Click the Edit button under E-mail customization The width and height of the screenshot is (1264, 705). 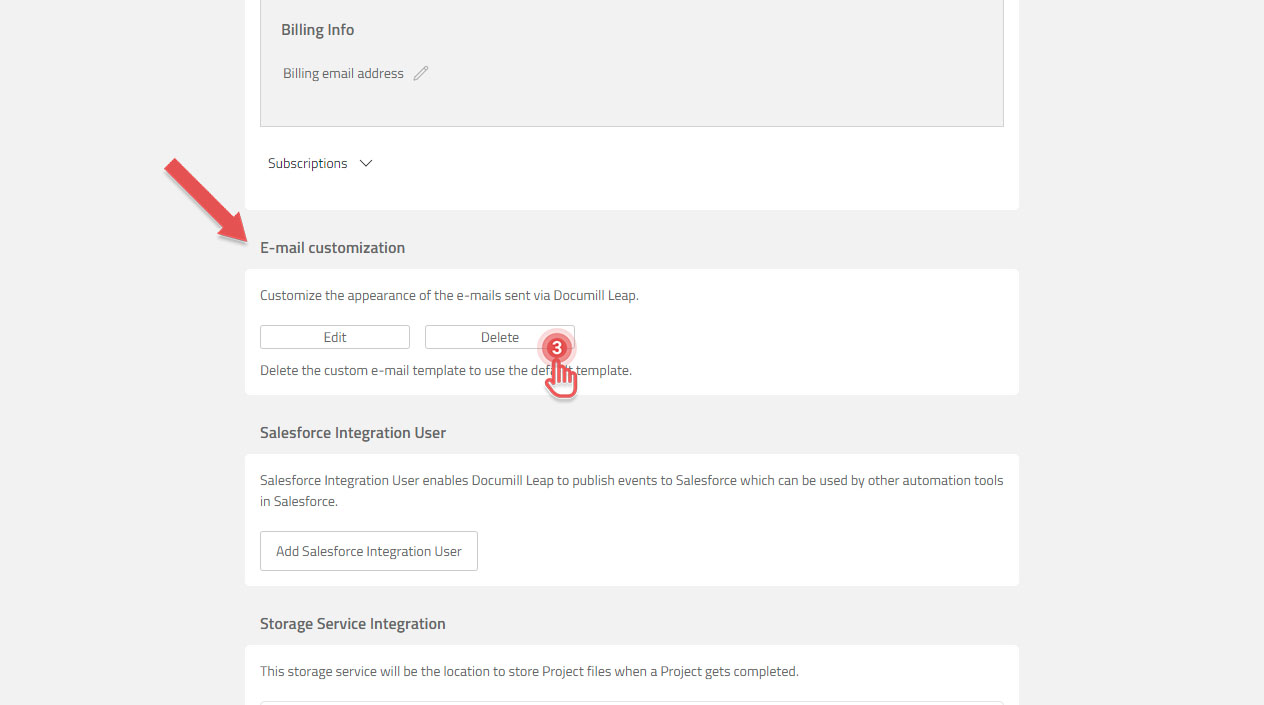coord(334,337)
